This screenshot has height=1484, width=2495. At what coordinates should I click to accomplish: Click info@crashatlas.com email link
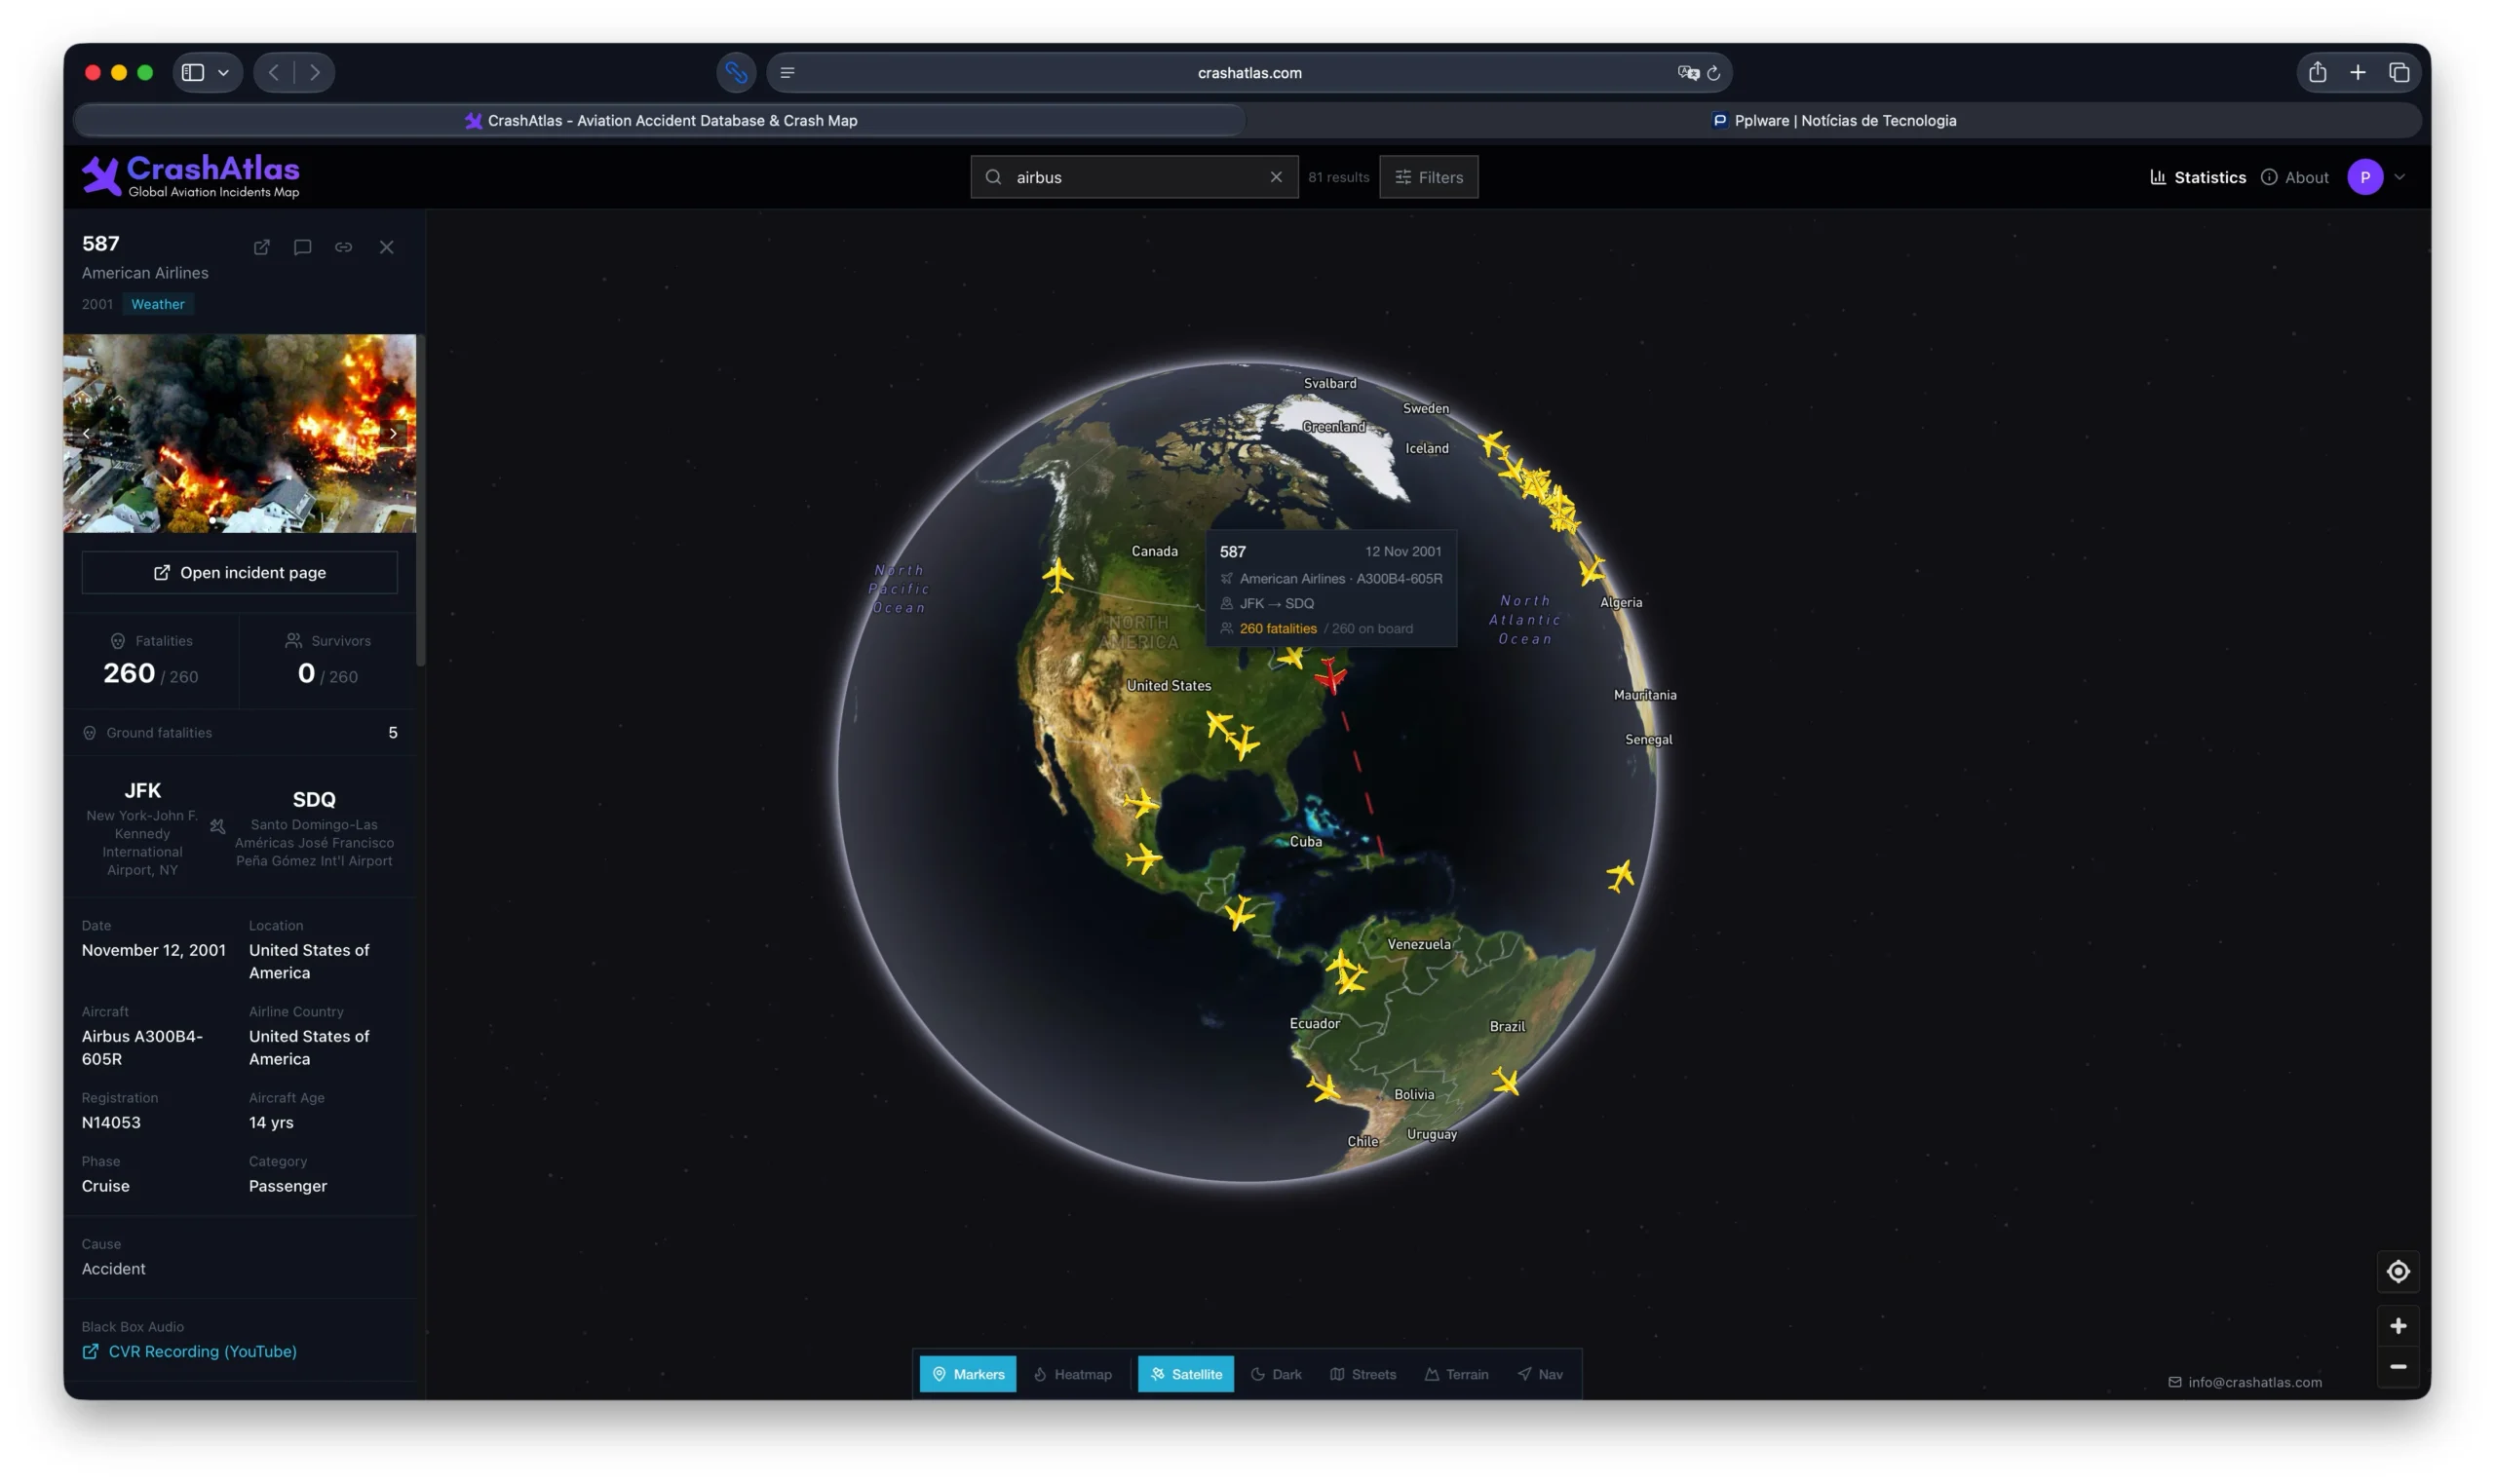click(2245, 1383)
